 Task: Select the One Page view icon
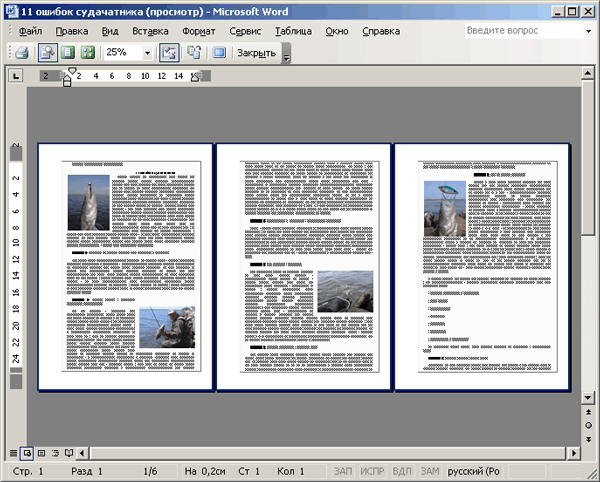[x=68, y=52]
